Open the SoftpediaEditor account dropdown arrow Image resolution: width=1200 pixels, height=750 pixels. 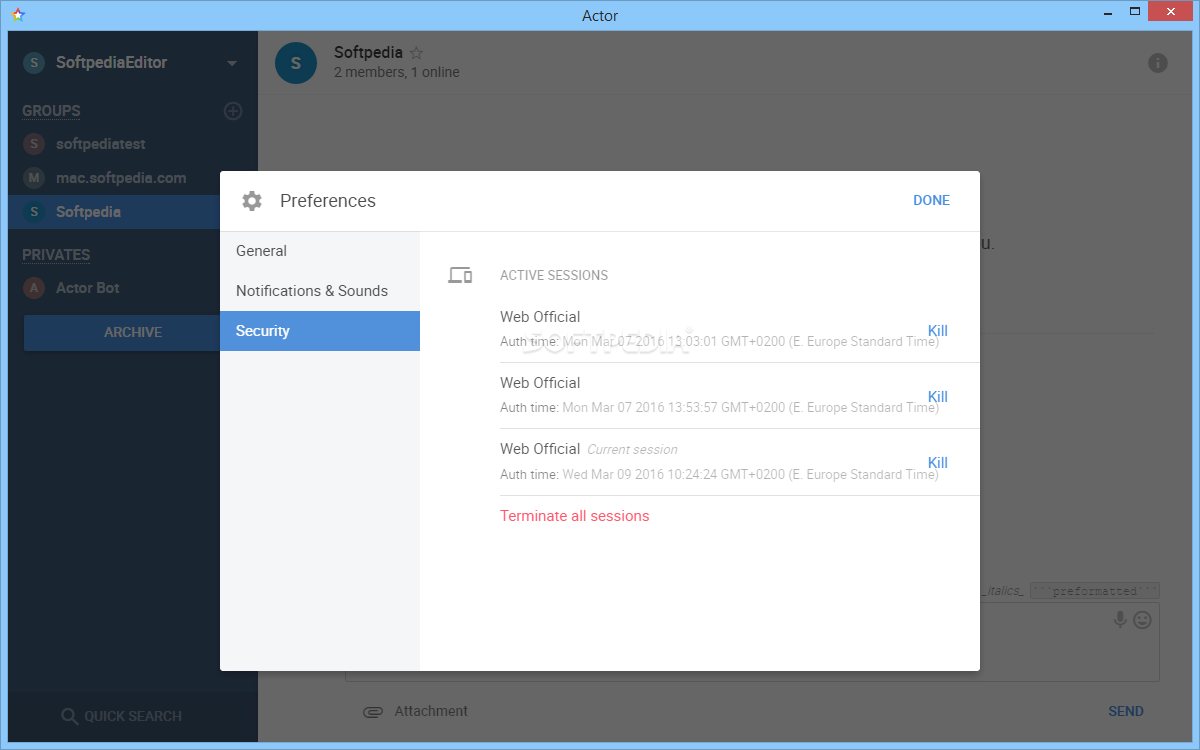[232, 63]
